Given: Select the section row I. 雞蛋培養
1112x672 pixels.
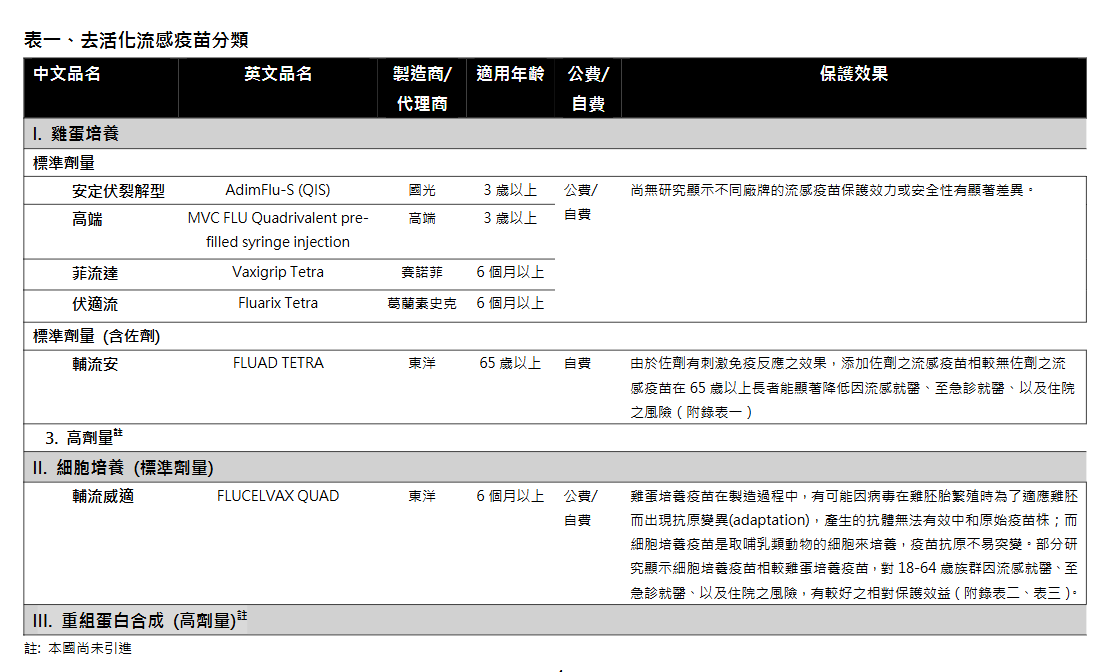Looking at the screenshot, I should point(555,133).
